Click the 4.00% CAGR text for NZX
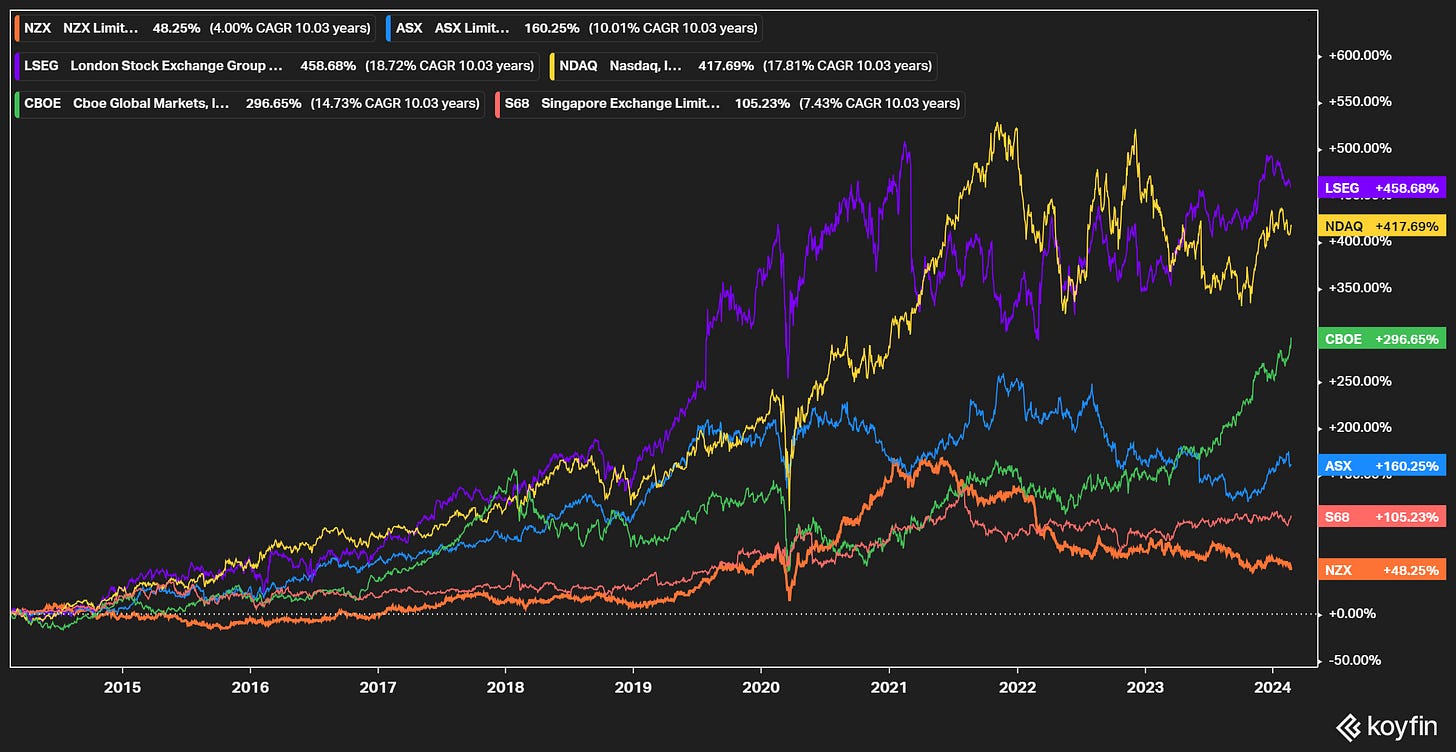This screenshot has height=752, width=1456. pyautogui.click(x=290, y=28)
